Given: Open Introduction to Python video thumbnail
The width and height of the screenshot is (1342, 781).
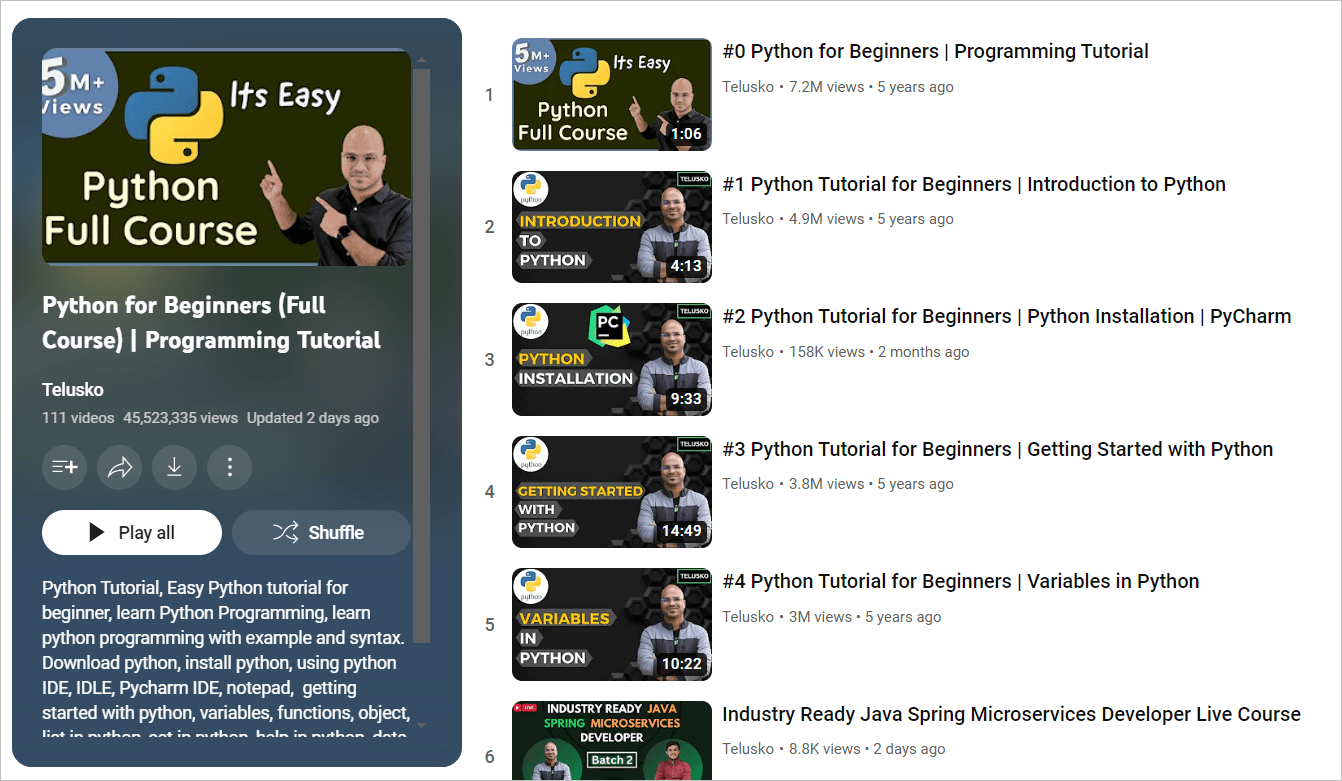Looking at the screenshot, I should pos(612,227).
